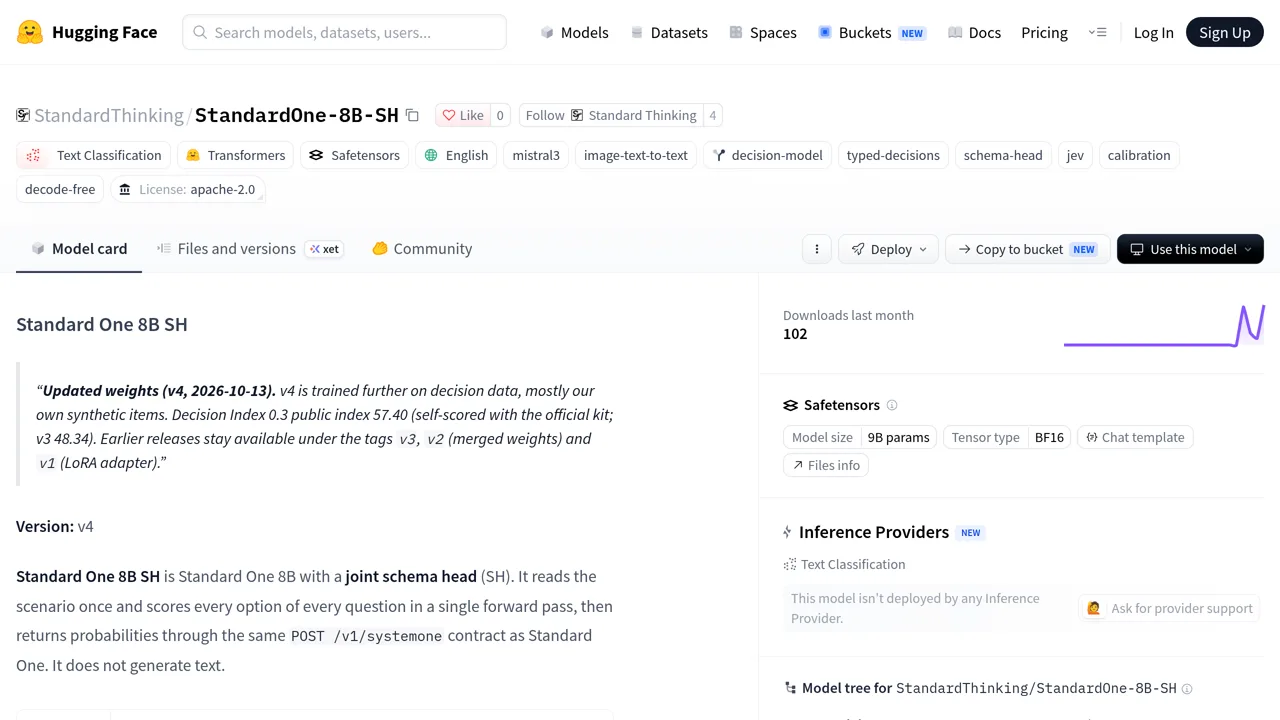Click the image-text-to-text tag
The image size is (1280, 720).
point(636,155)
